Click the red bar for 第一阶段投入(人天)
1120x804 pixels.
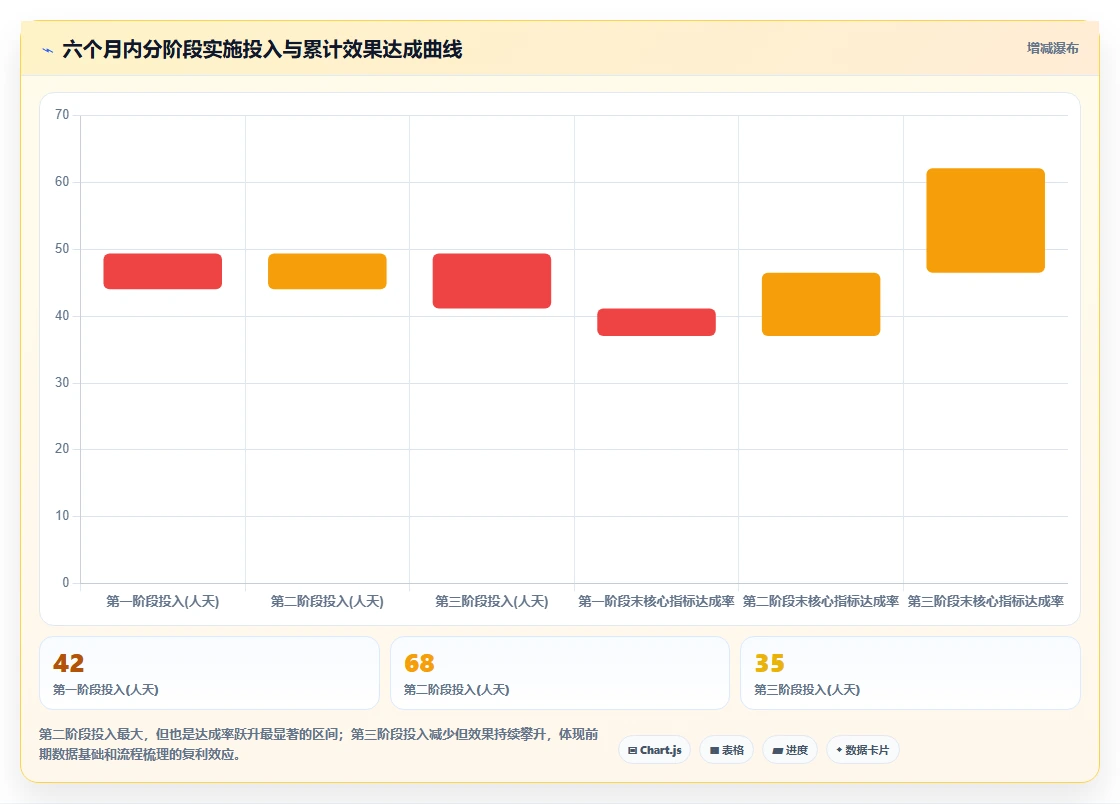tap(163, 271)
